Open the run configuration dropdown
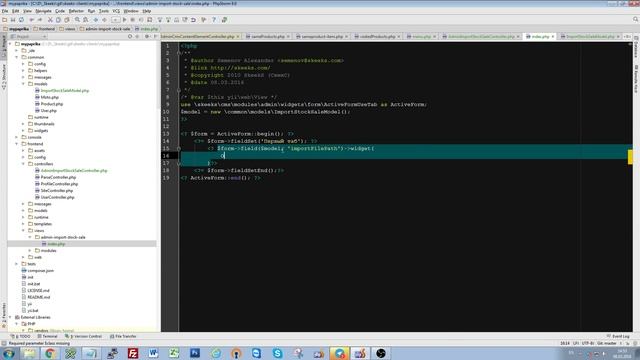 click(x=116, y=20)
